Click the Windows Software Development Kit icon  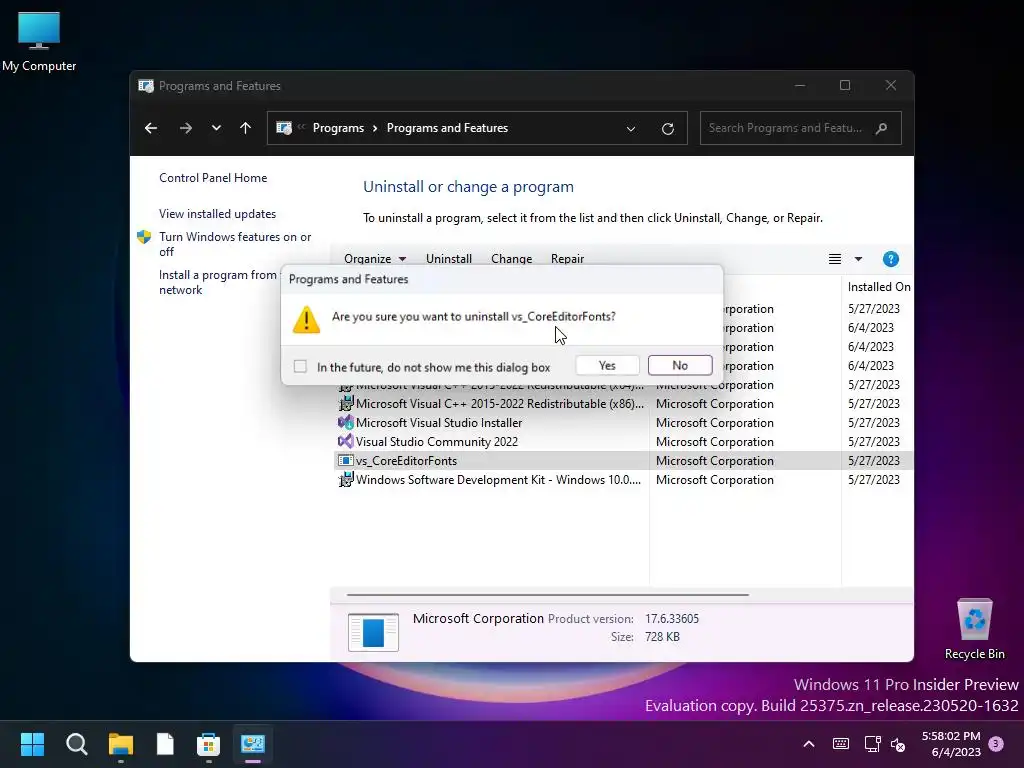[345, 479]
